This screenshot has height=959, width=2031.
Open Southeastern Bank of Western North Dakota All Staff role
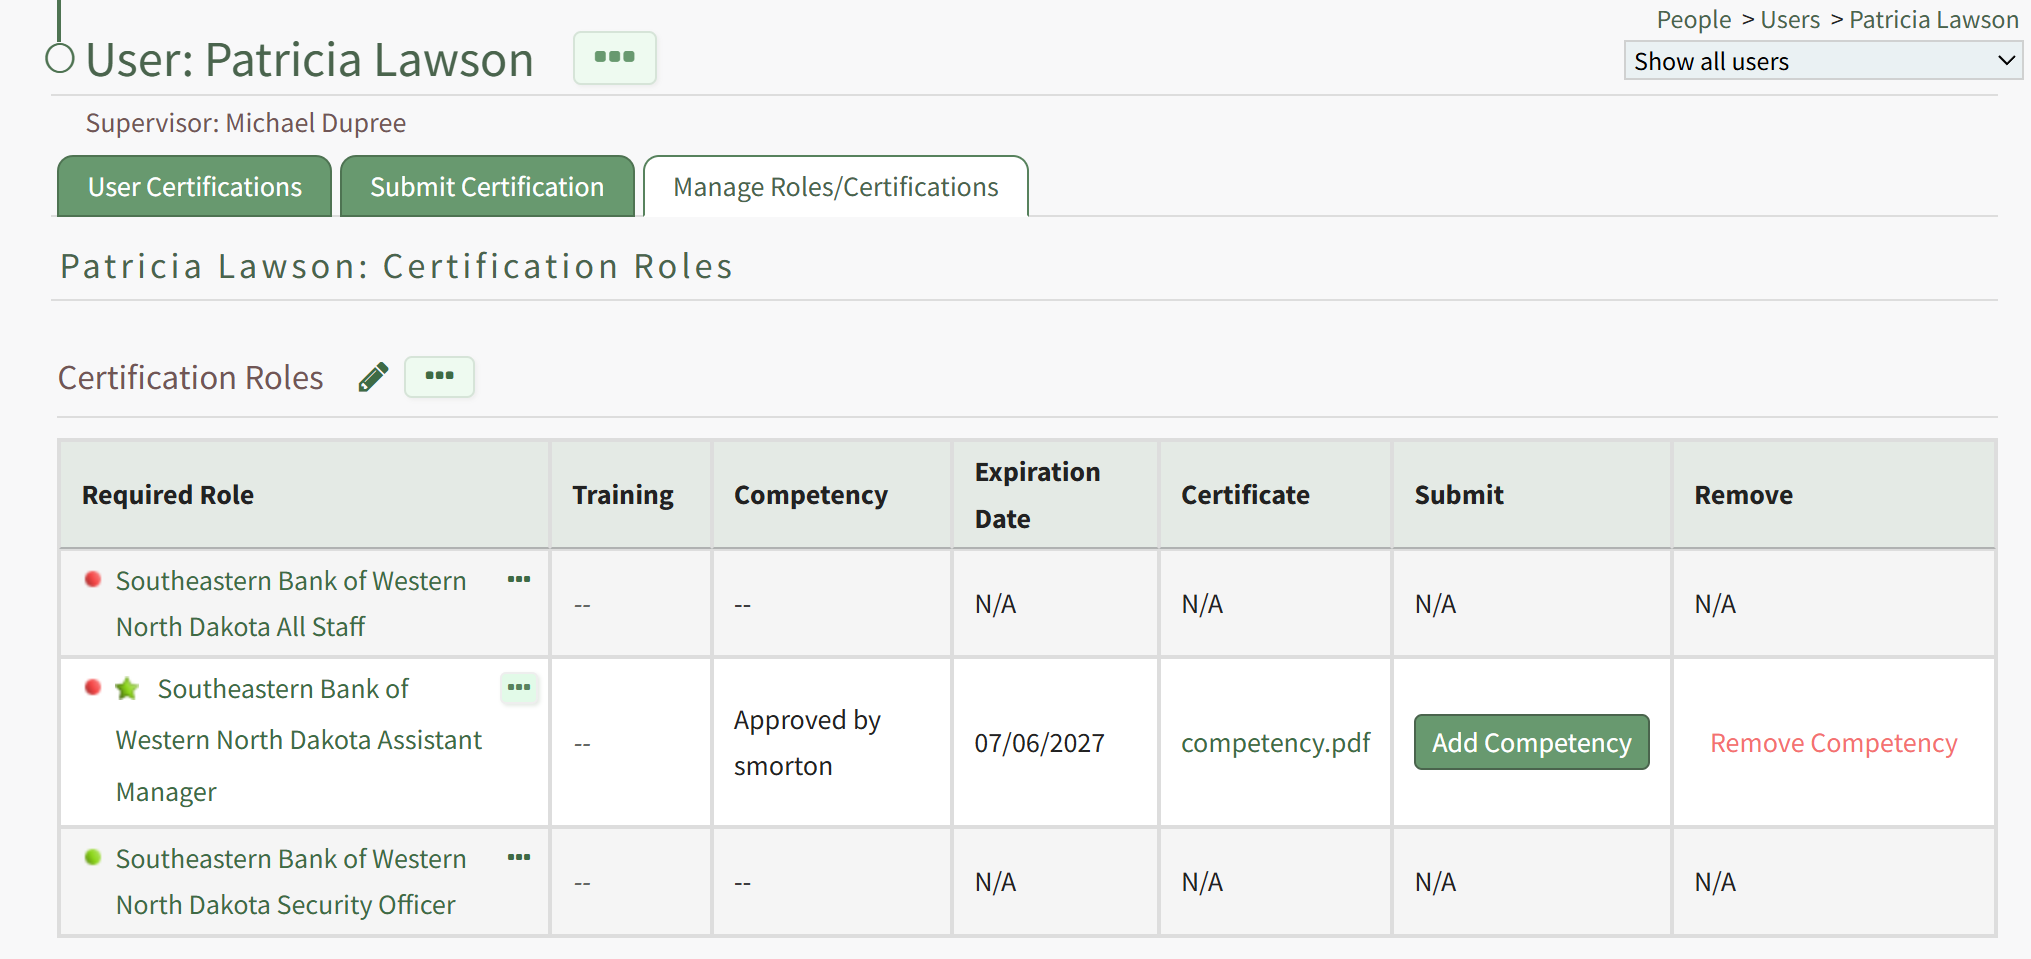tap(291, 604)
